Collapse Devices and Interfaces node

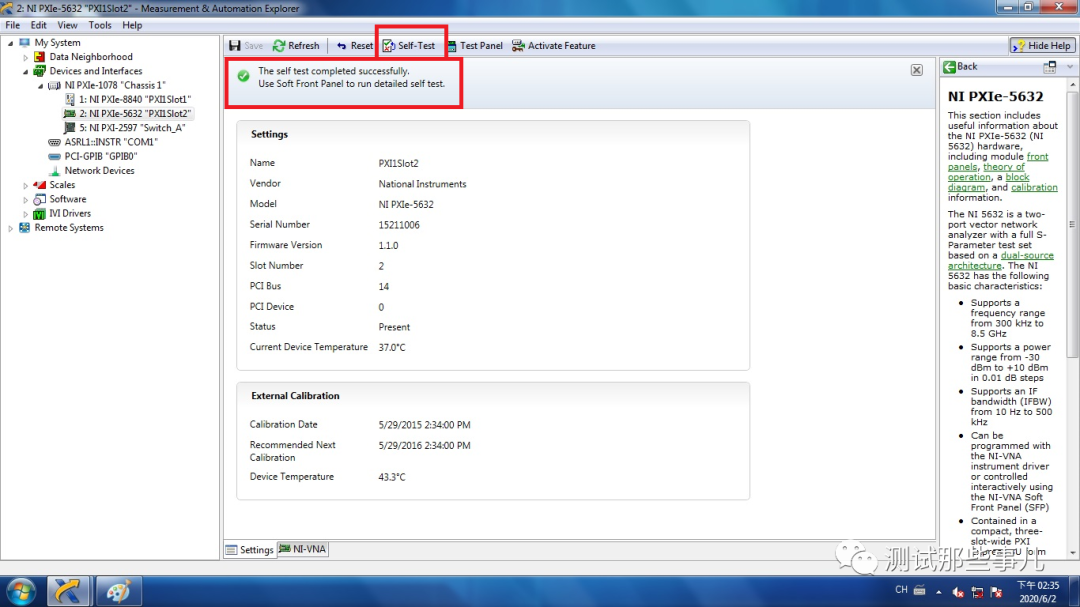coord(25,71)
